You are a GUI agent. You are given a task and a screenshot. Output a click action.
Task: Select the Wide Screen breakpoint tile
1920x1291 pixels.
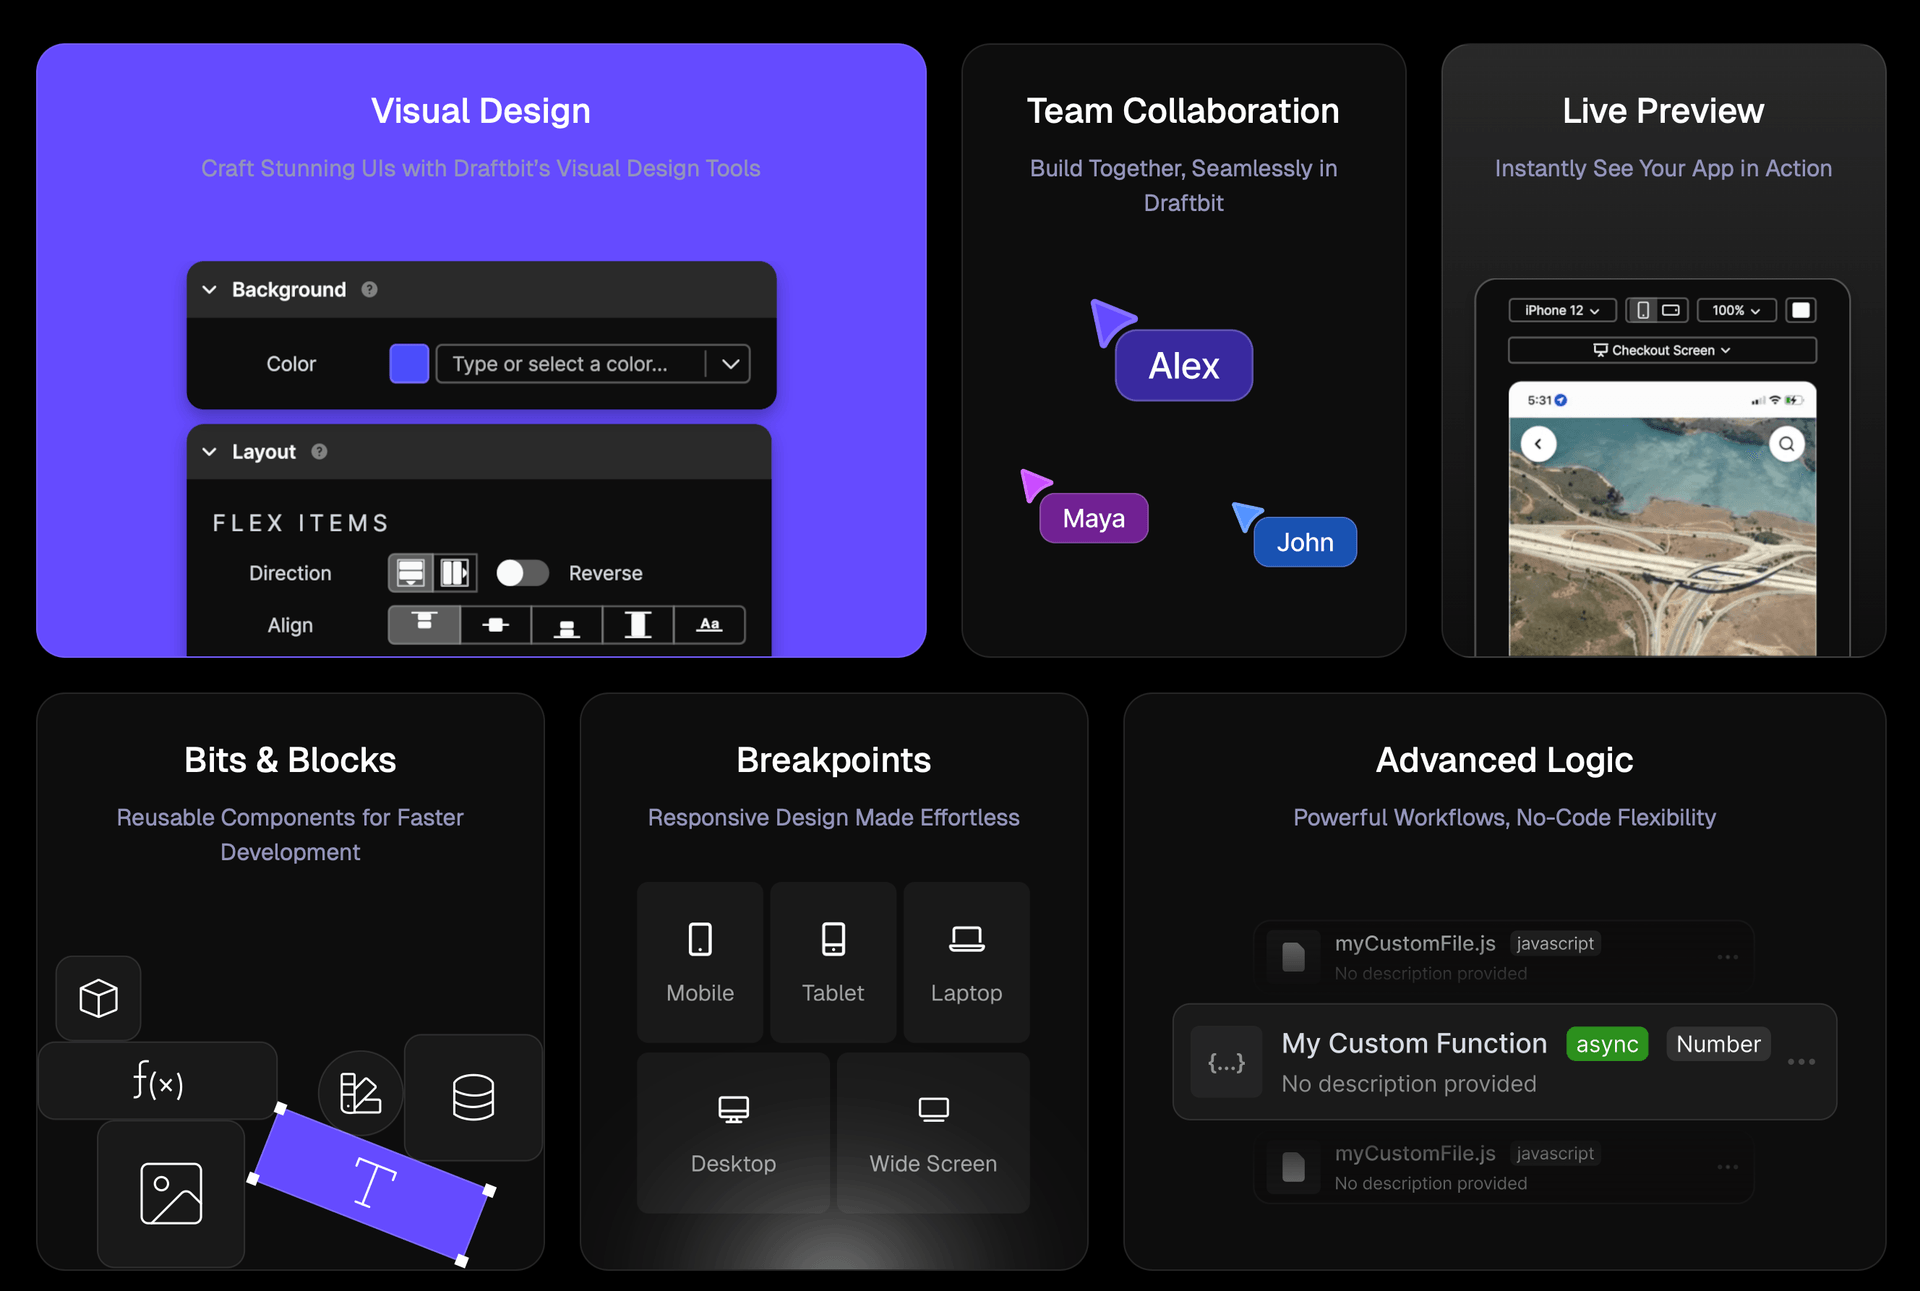pos(932,1133)
